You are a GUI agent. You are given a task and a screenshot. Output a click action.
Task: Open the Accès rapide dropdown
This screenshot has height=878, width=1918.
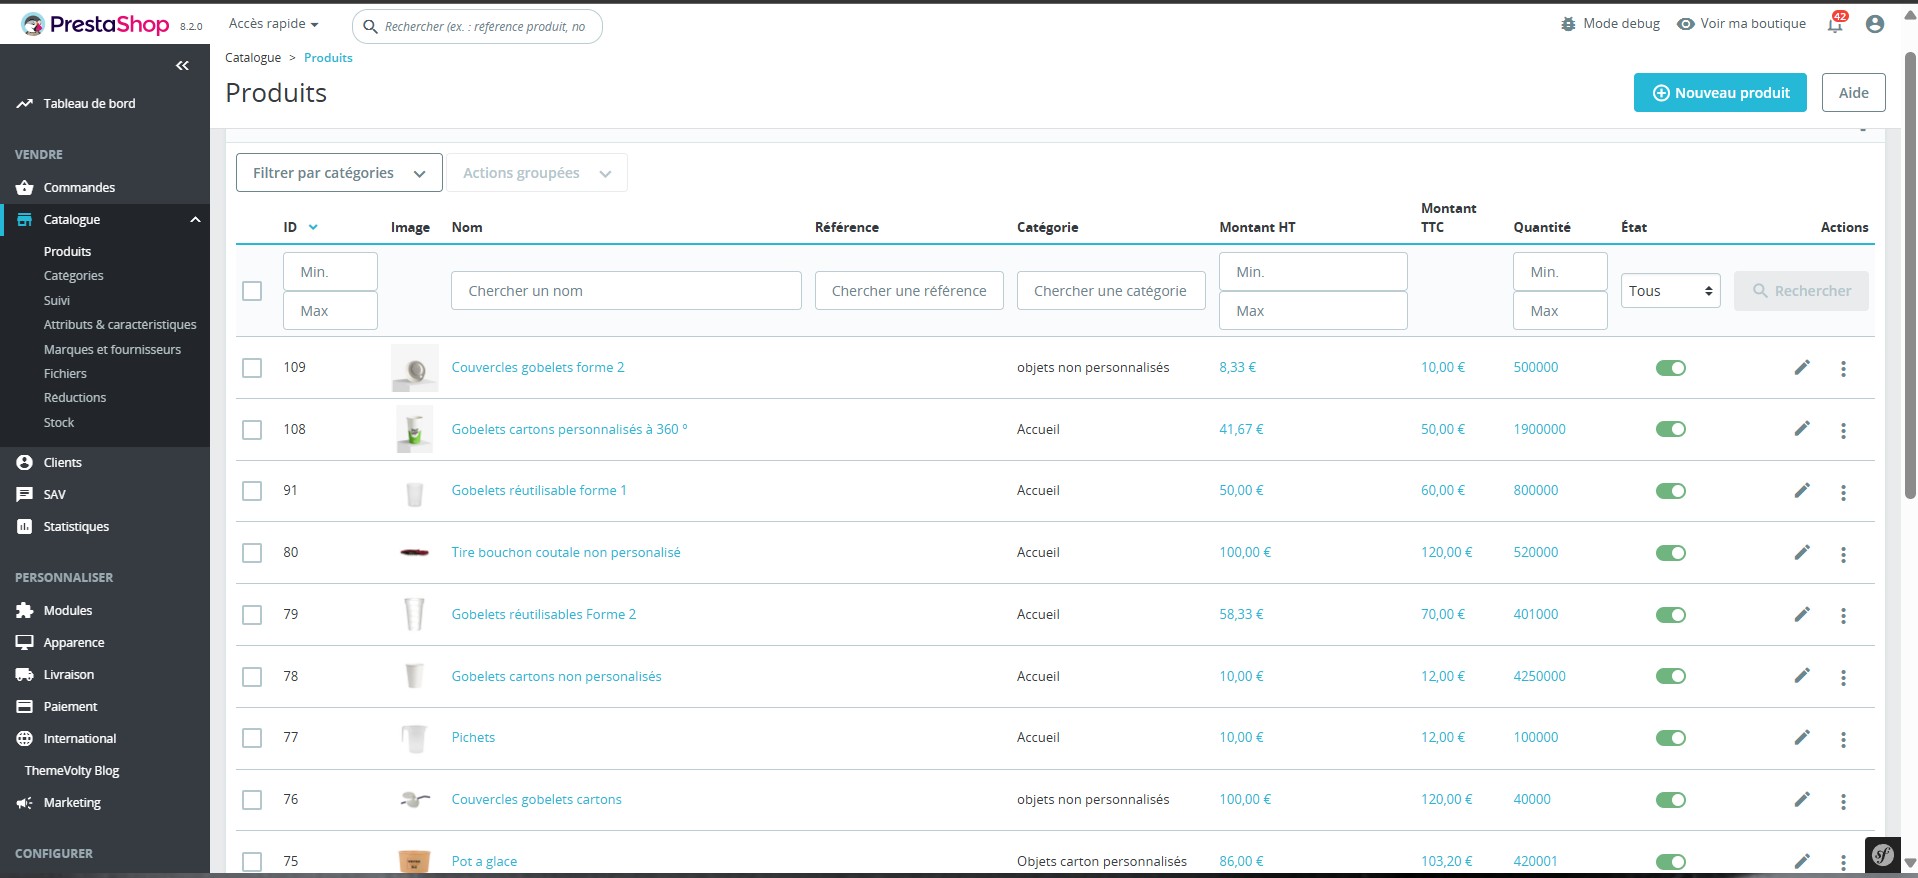click(273, 24)
